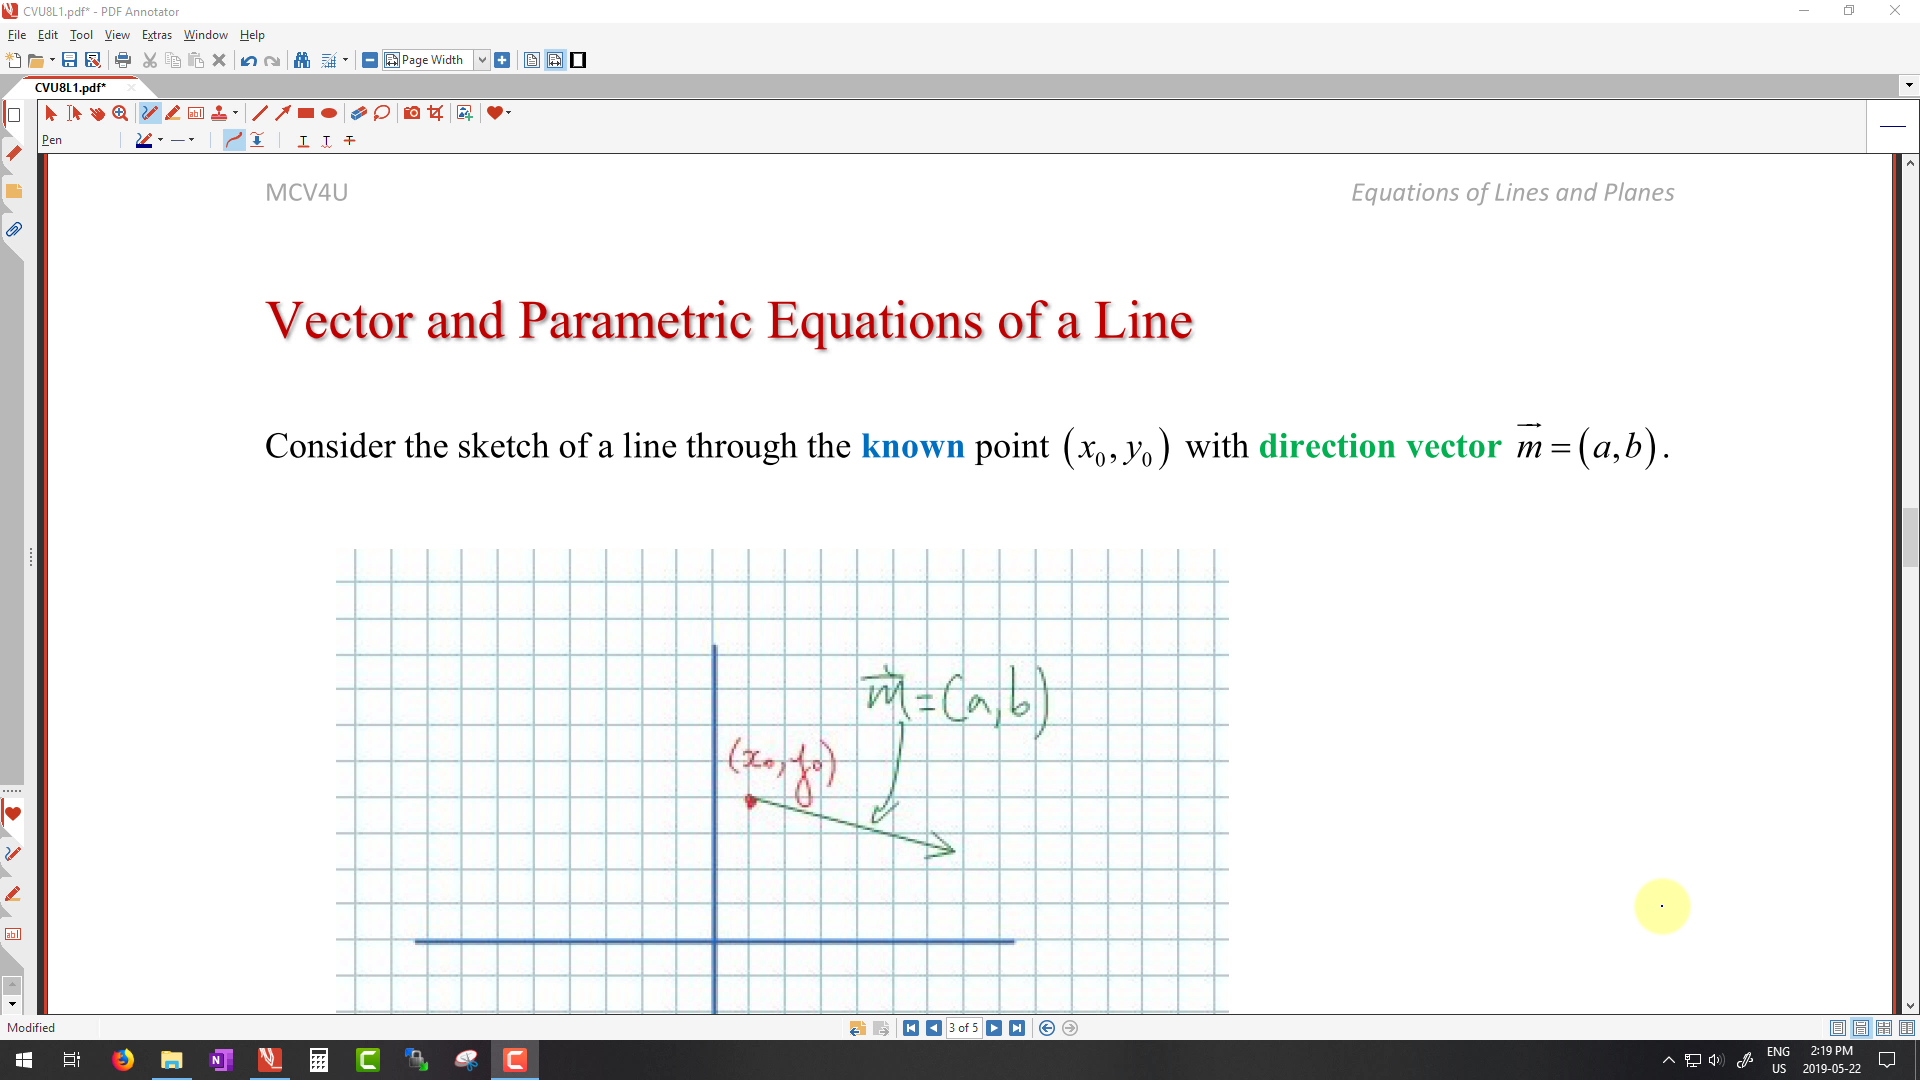Screen dimensions: 1920x1080
Task: Select the Eraser tool
Action: [x=358, y=113]
